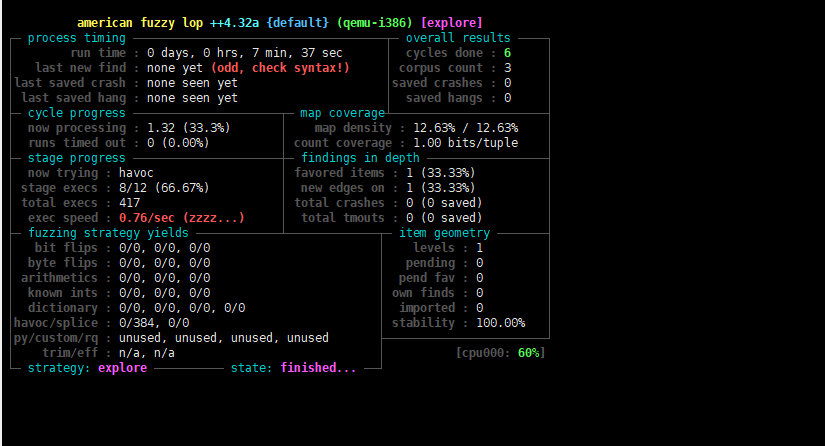Click the '{default}' label in the title
825x446 pixels.
click(x=297, y=23)
